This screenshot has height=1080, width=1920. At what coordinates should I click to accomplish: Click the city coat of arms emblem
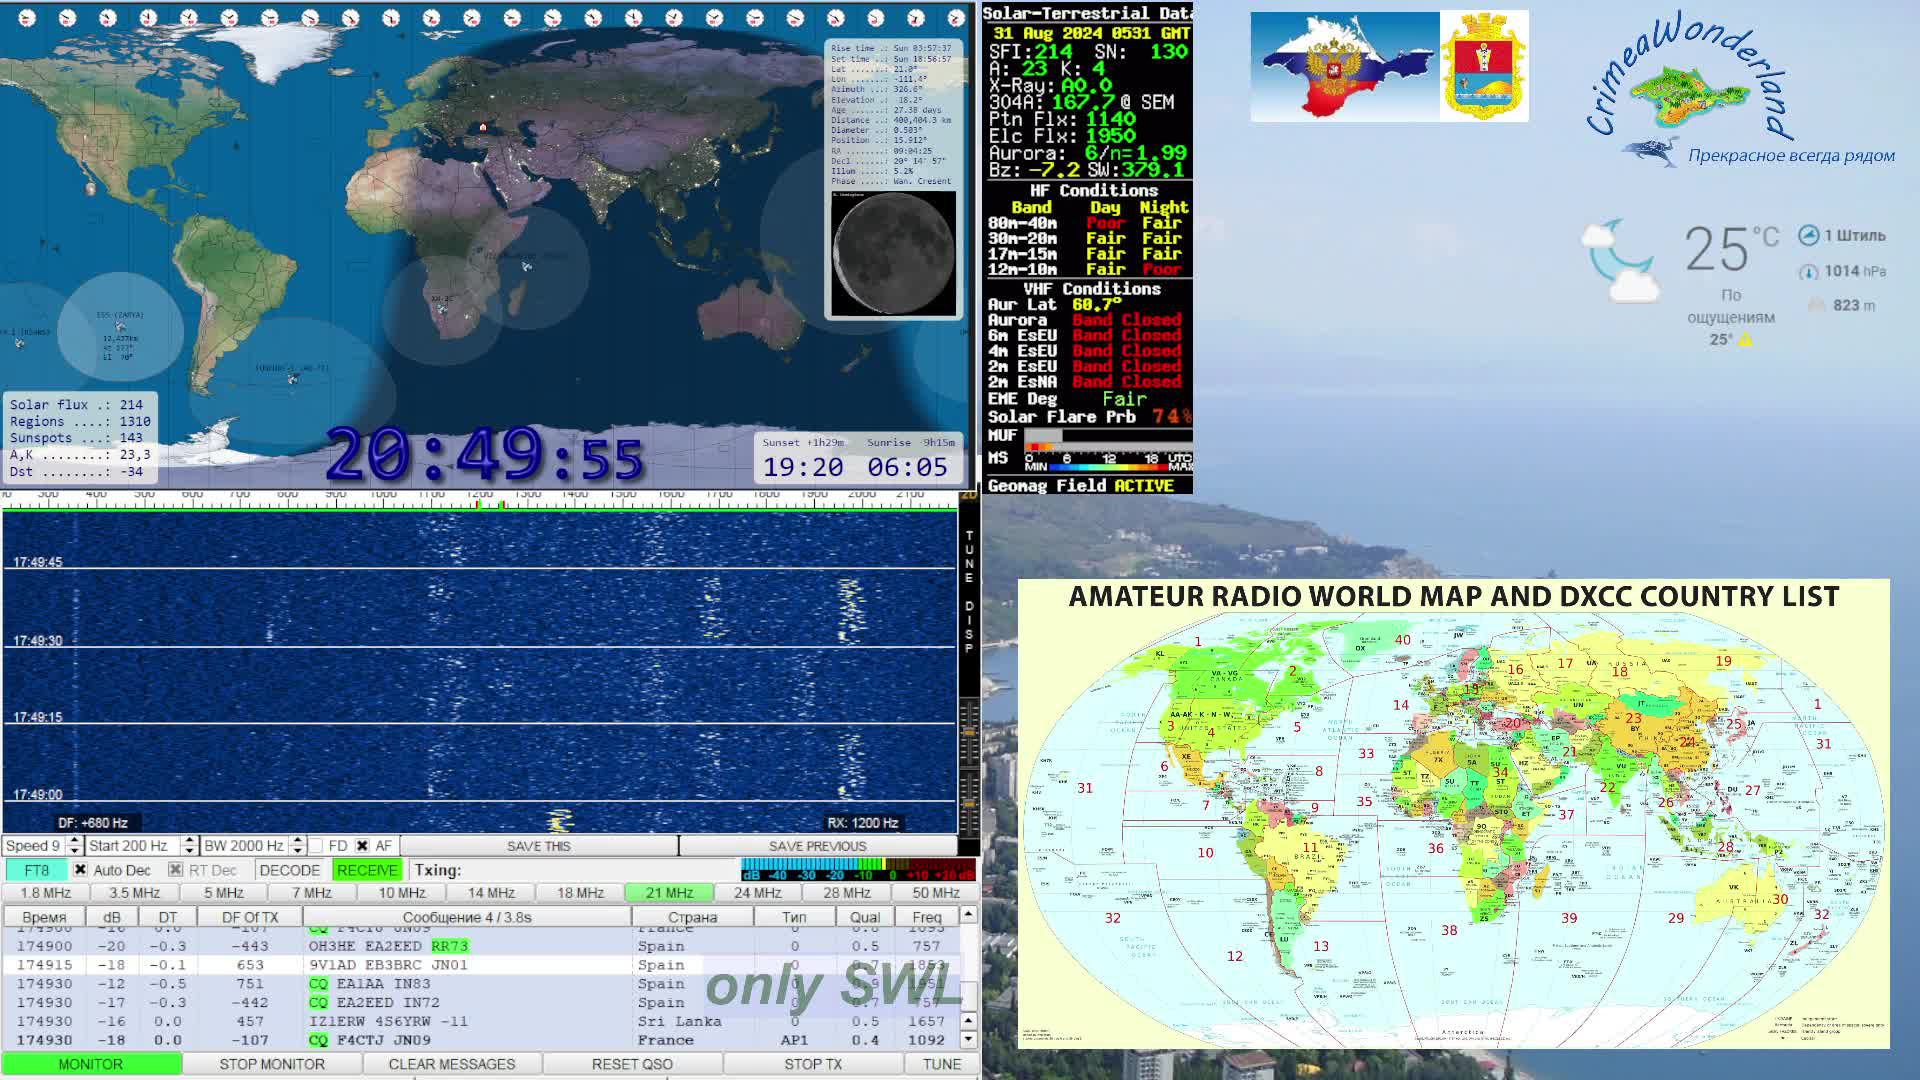pyautogui.click(x=1484, y=67)
